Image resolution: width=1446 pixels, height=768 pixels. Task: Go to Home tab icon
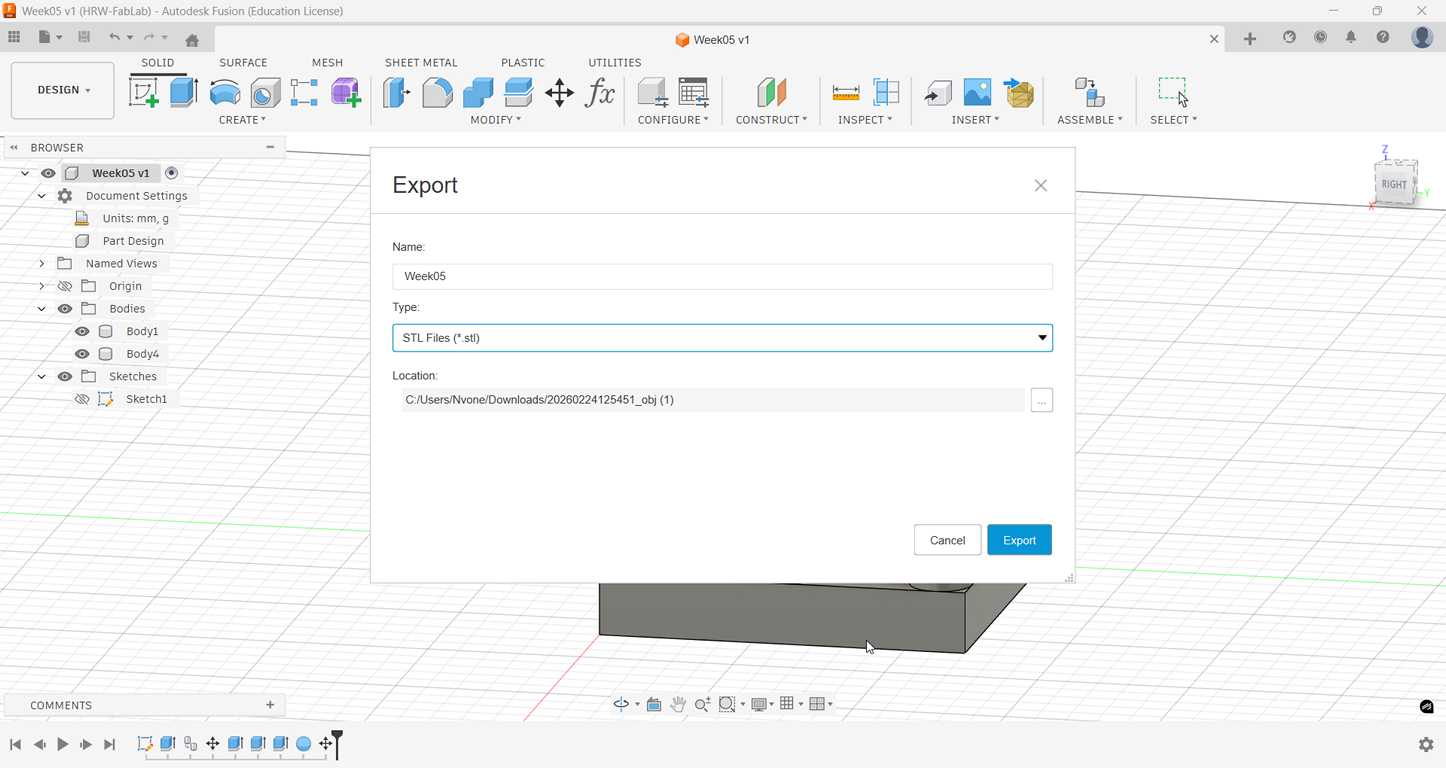[192, 39]
